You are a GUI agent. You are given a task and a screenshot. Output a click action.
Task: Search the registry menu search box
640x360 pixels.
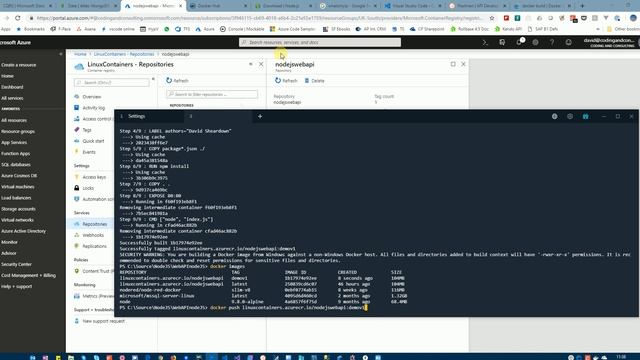pos(112,82)
